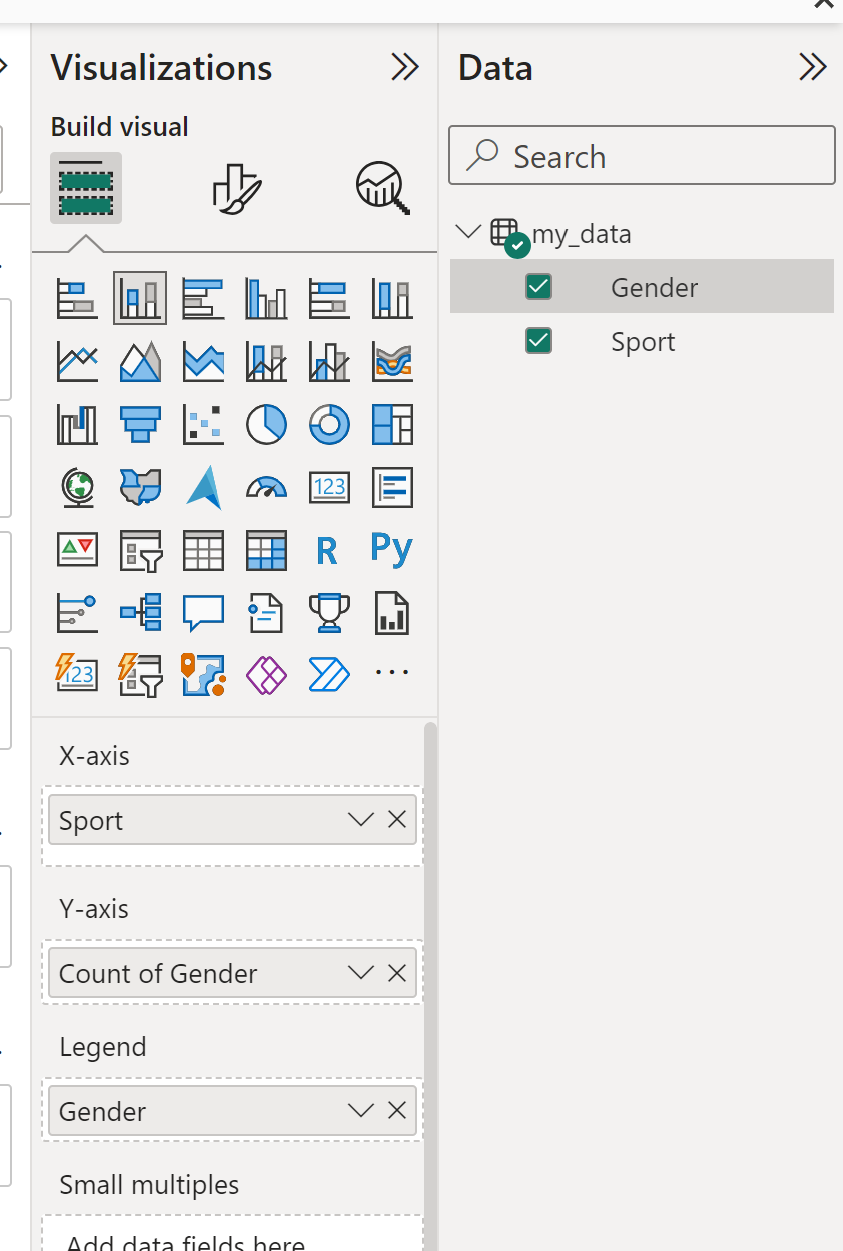The width and height of the screenshot is (843, 1251).
Task: Select the Pie chart visual
Action: coord(266,425)
